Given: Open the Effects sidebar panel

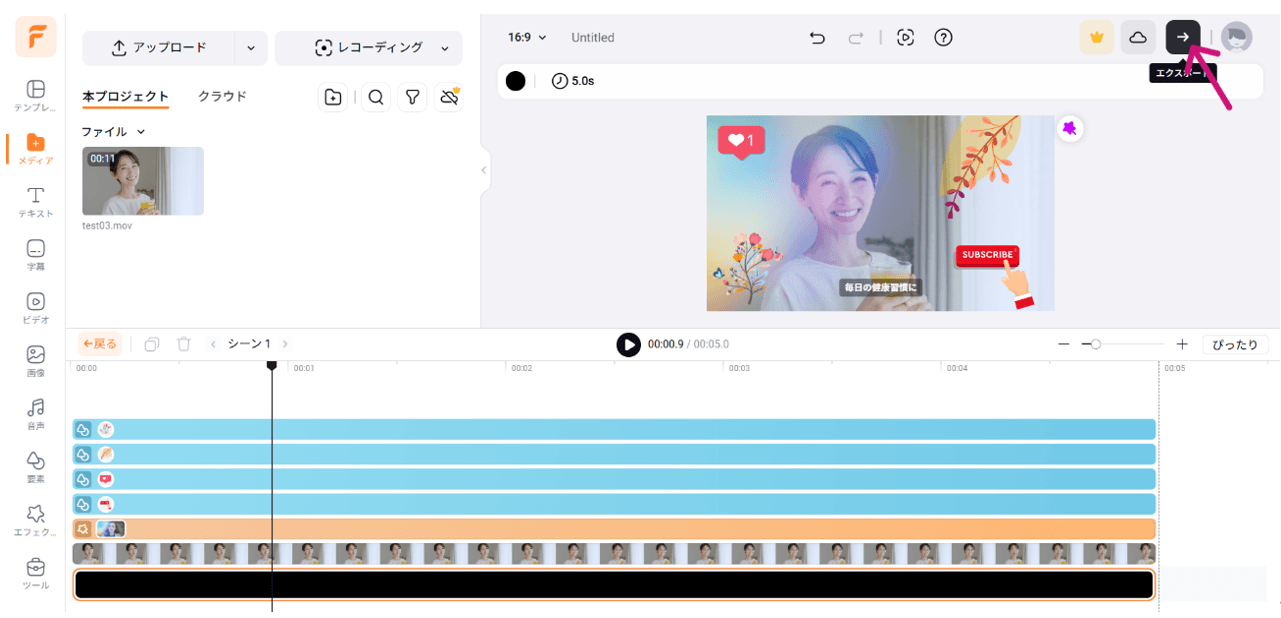Looking at the screenshot, I should click(35, 520).
